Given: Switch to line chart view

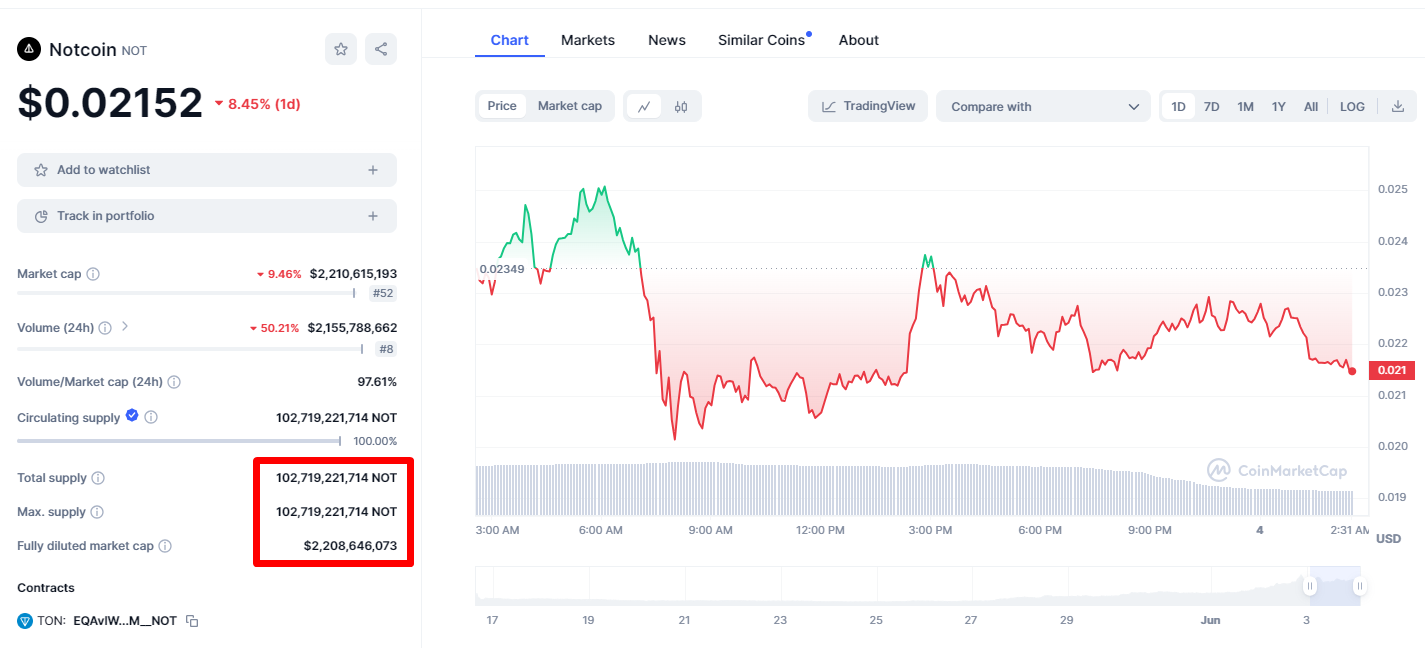Looking at the screenshot, I should point(644,106).
